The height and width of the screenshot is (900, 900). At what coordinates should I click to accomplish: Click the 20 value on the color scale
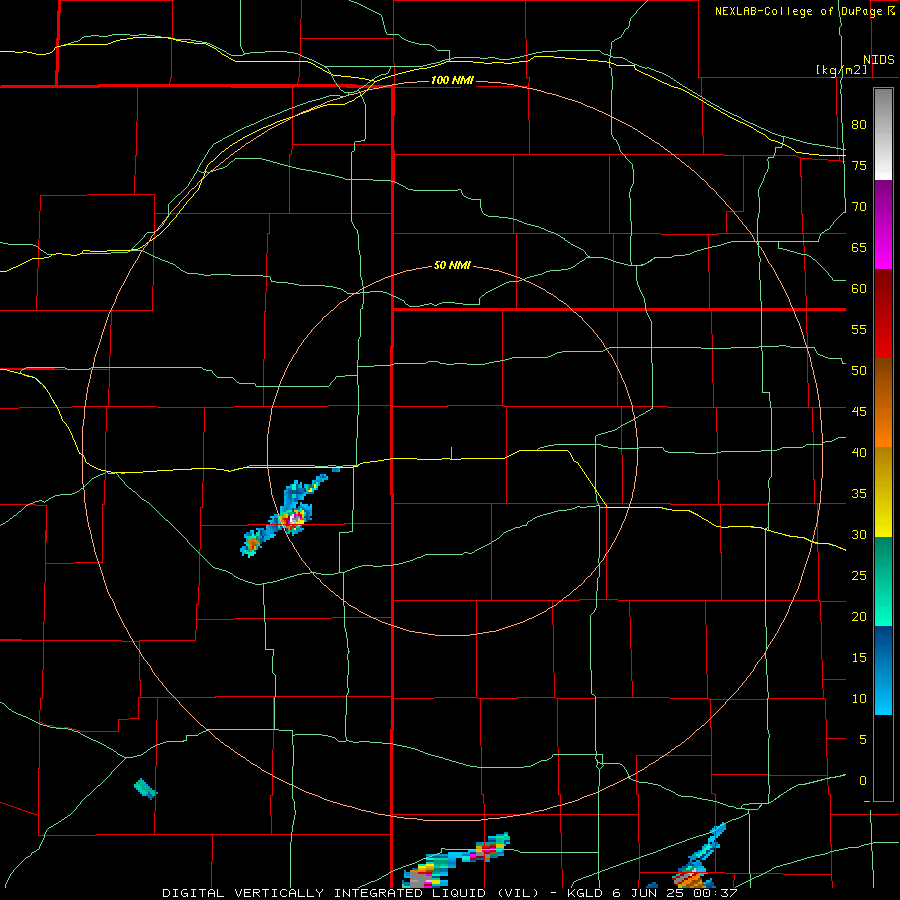859,617
